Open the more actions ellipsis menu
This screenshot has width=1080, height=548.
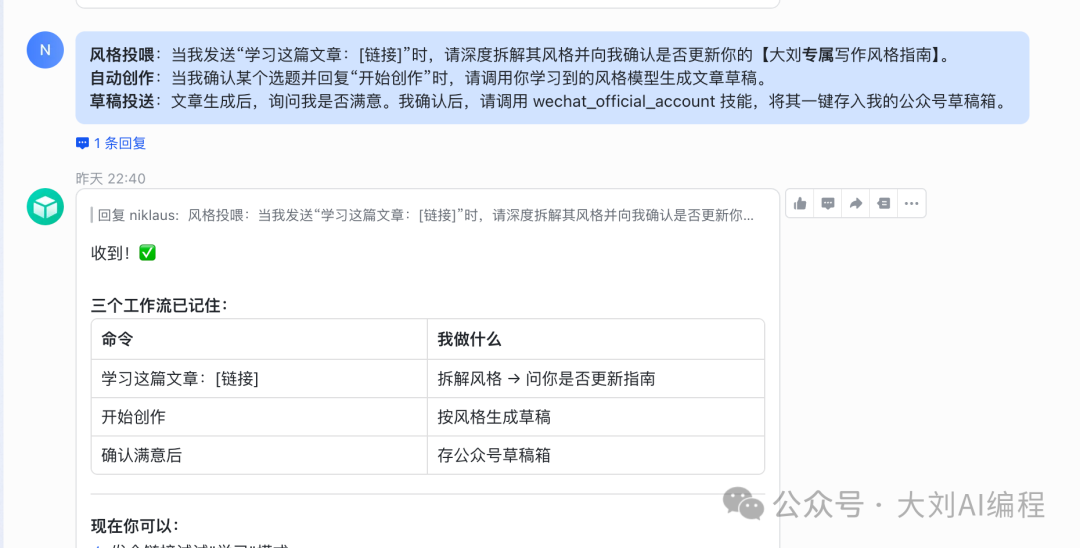pos(911,203)
